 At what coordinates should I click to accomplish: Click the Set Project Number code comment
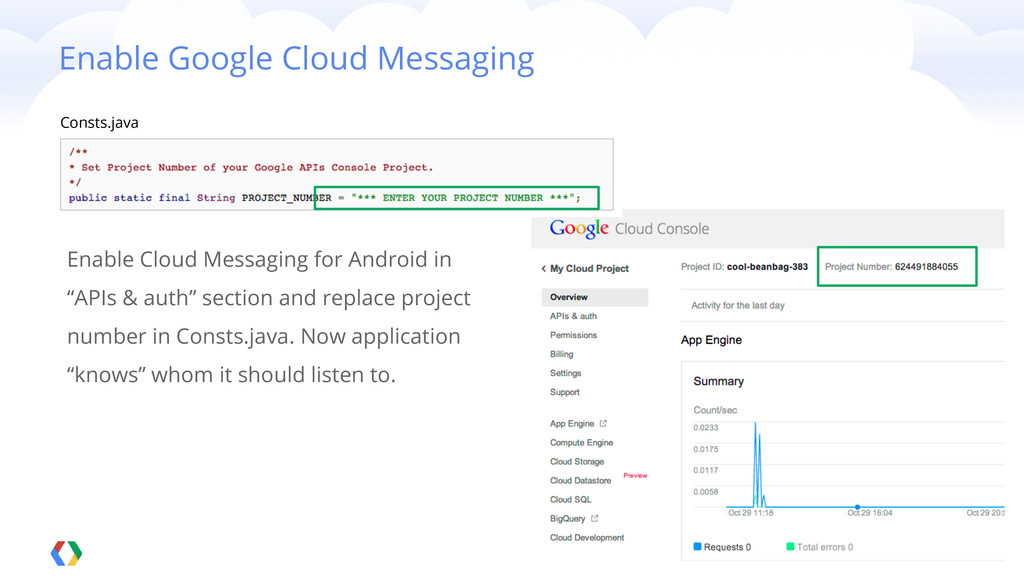pos(251,168)
